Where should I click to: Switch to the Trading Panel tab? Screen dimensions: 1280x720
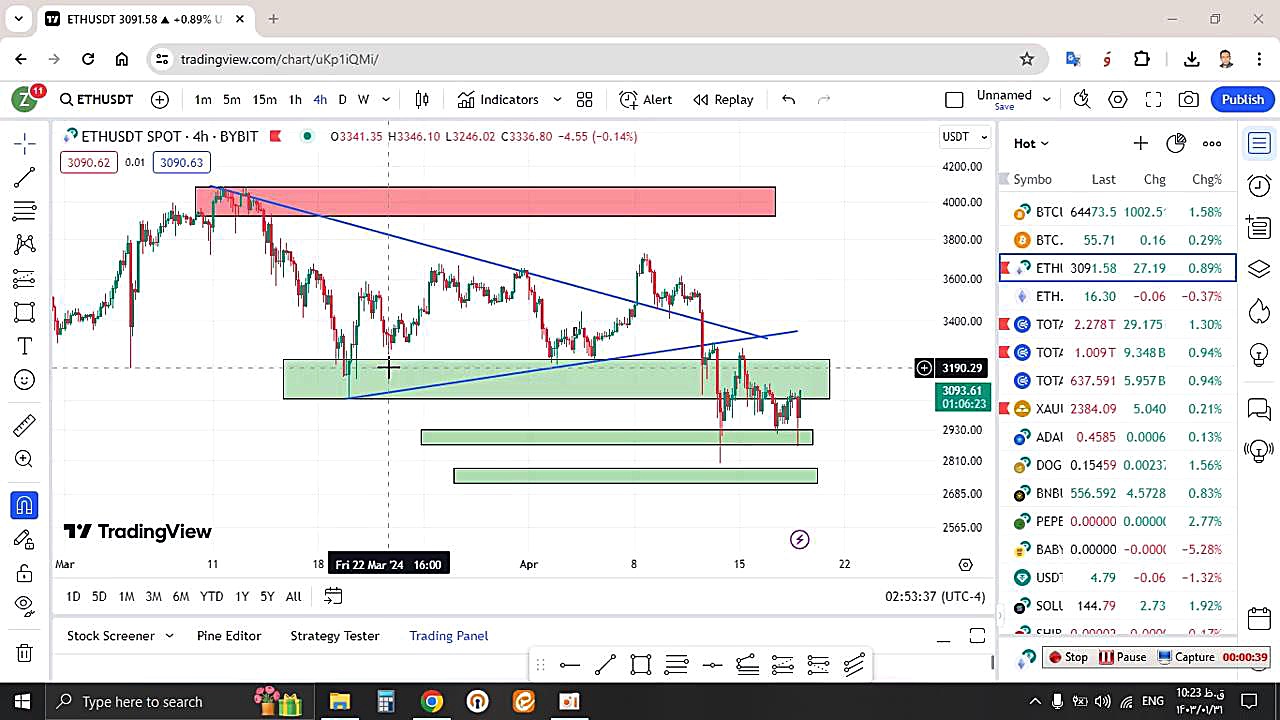point(448,636)
